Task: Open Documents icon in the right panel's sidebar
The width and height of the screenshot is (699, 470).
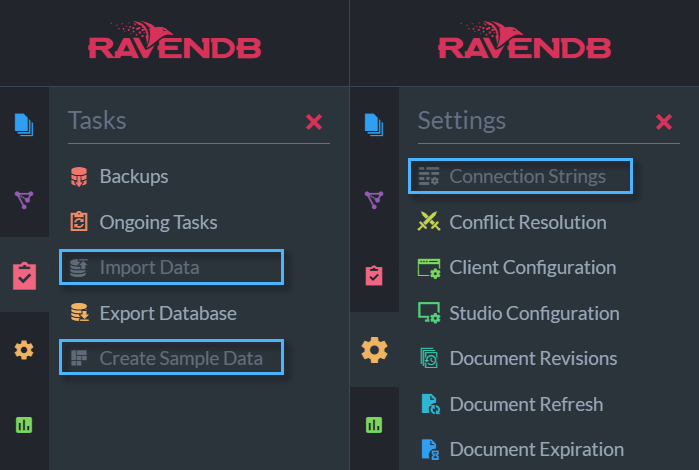Action: coord(374,124)
